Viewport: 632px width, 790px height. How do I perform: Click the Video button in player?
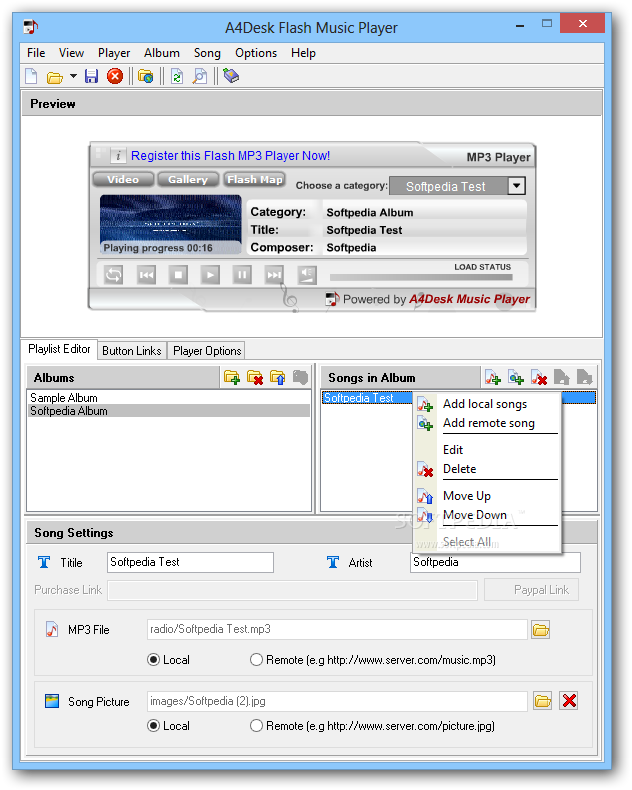tap(123, 179)
